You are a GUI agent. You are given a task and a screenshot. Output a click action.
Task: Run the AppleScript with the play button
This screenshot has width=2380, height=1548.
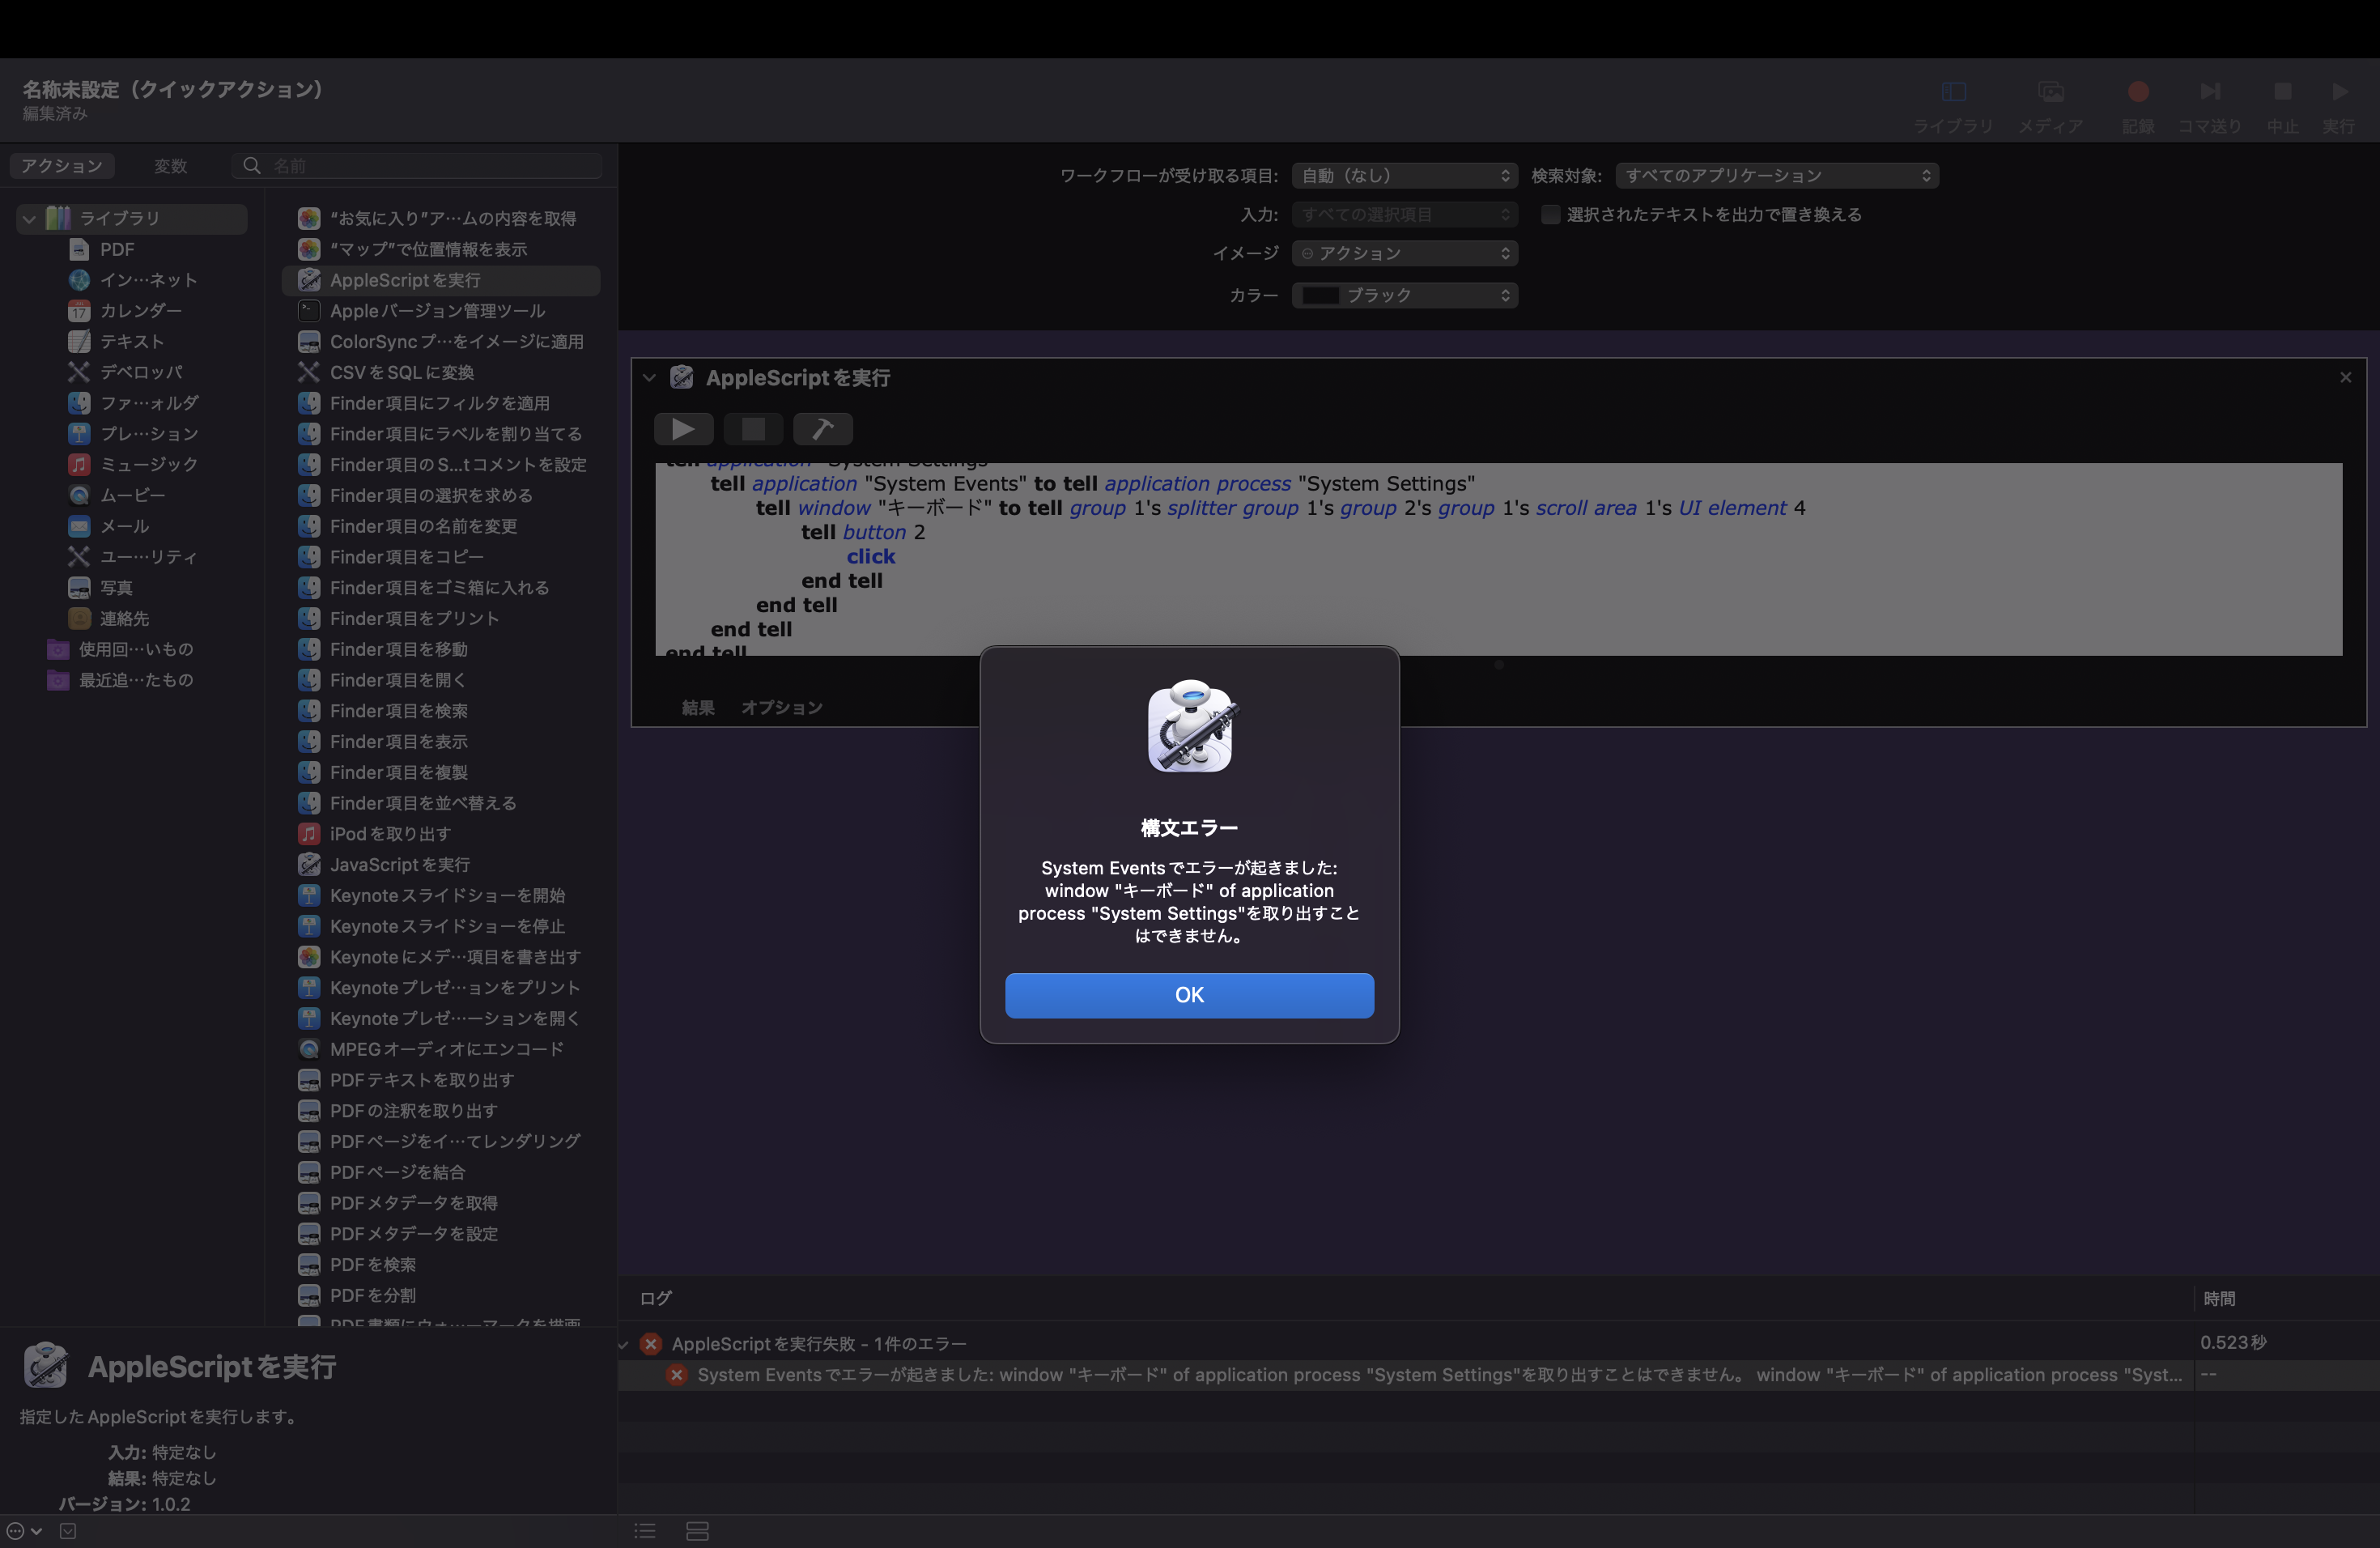(683, 429)
